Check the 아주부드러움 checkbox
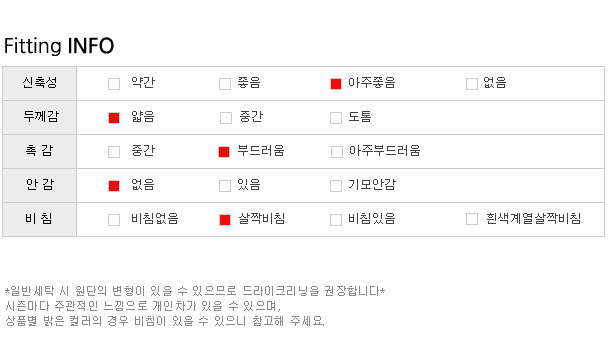This screenshot has height=361, width=608. pos(337,152)
